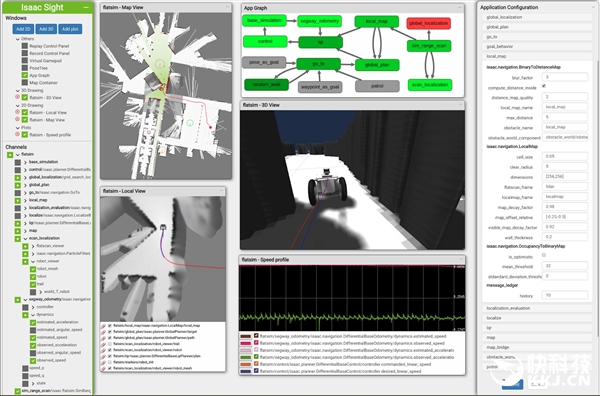Click the Add plot button

click(70, 29)
